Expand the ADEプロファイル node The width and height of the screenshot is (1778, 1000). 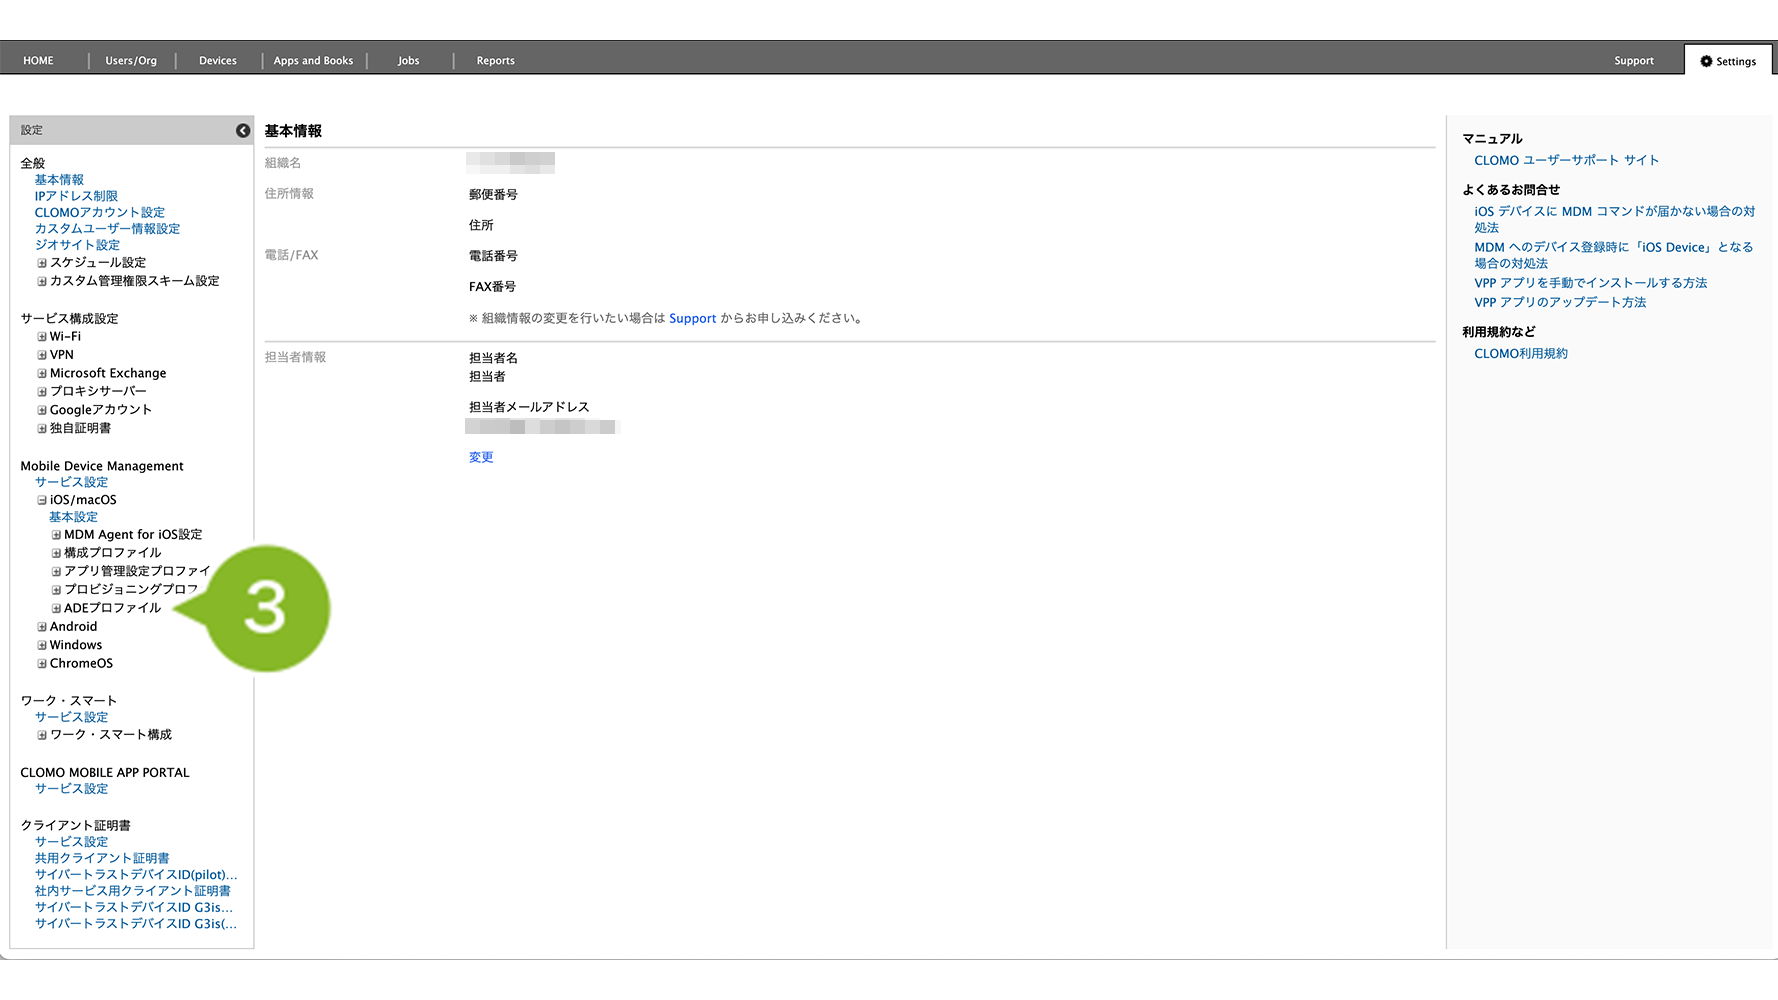56,608
